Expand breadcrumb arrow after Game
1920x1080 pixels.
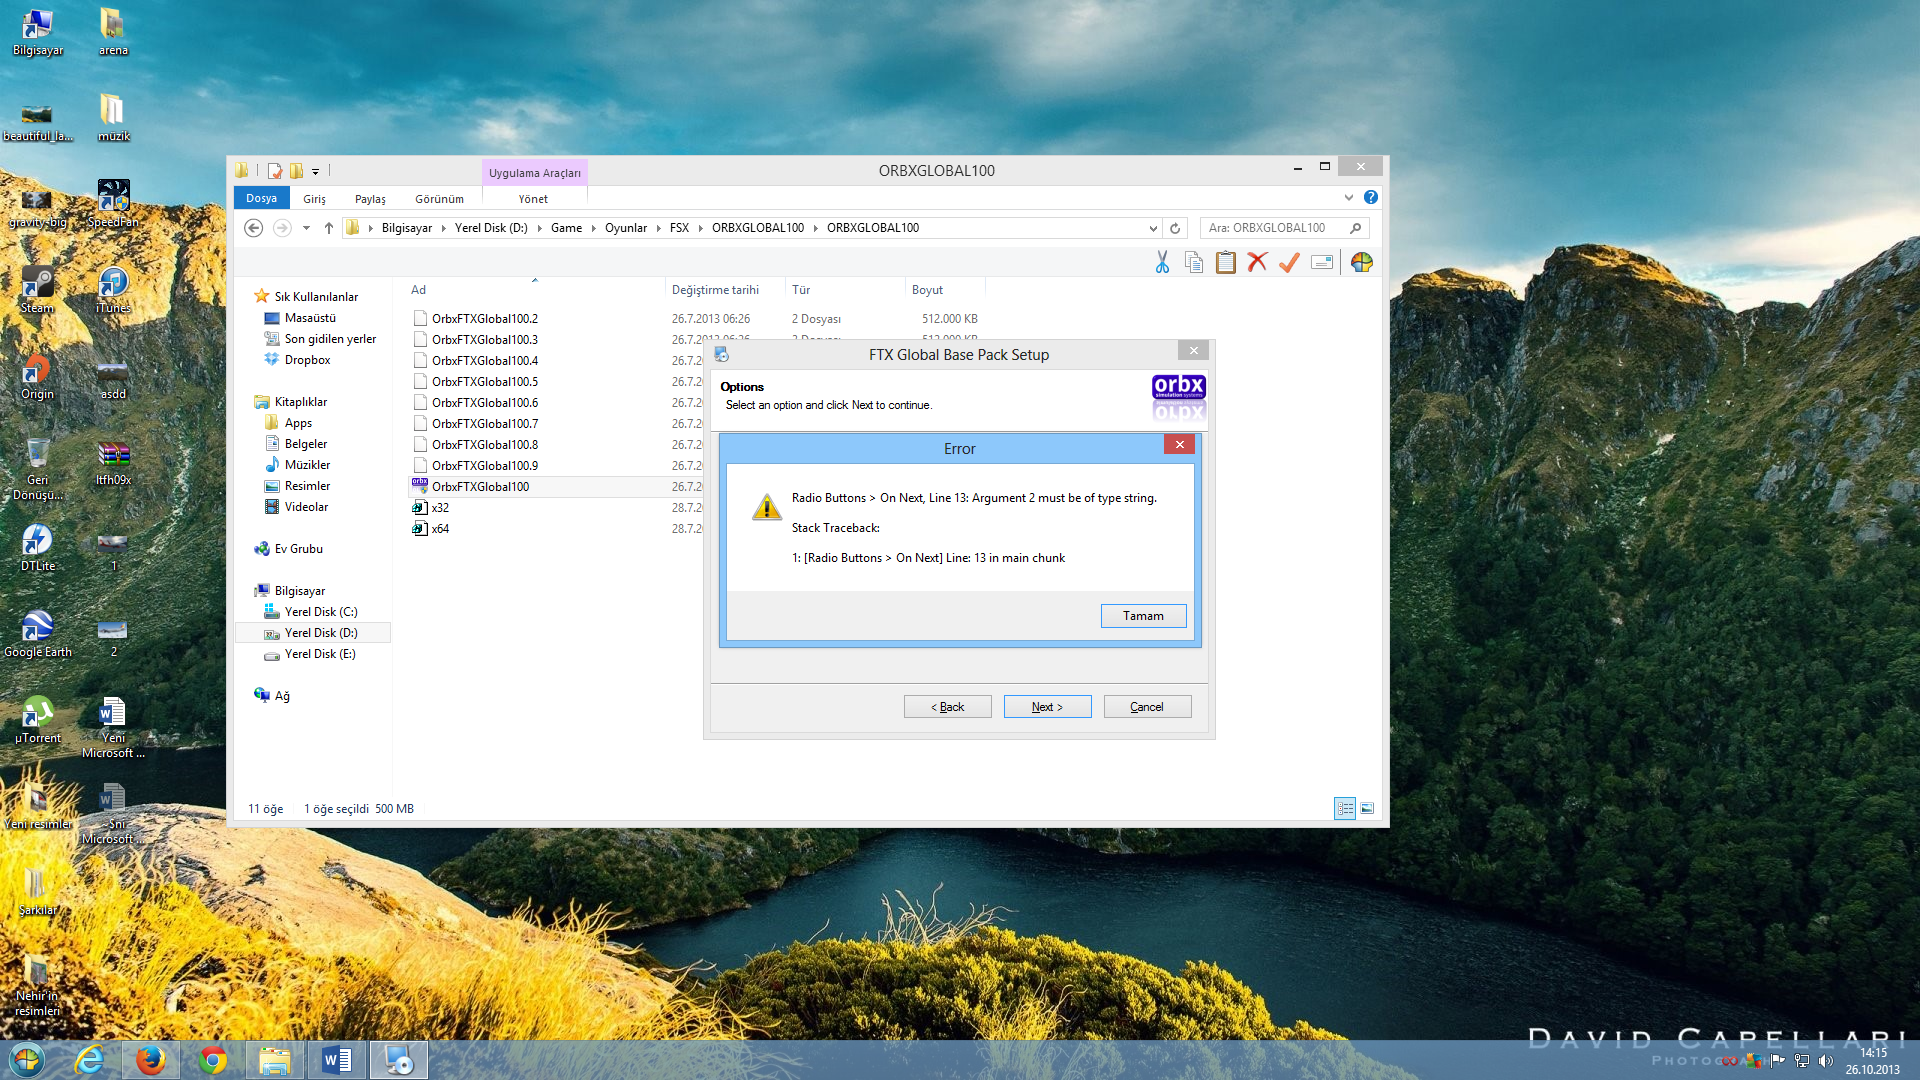pos(593,228)
